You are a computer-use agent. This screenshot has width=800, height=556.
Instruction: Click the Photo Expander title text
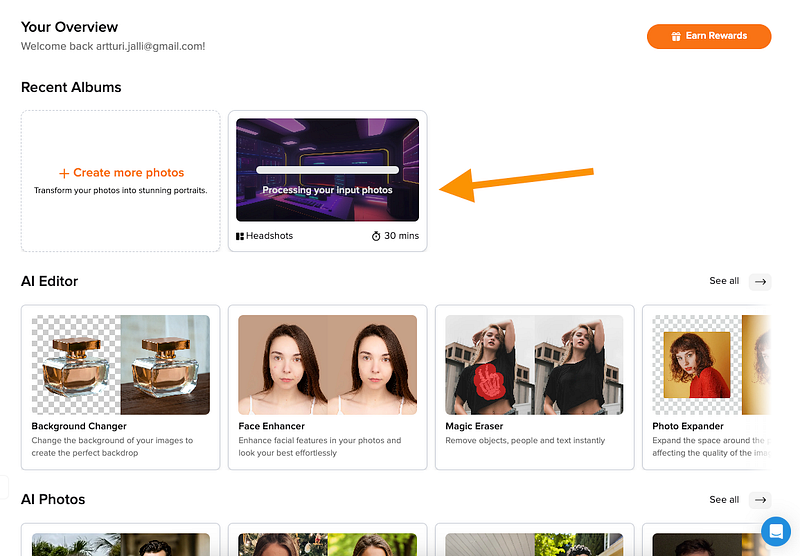[688, 426]
